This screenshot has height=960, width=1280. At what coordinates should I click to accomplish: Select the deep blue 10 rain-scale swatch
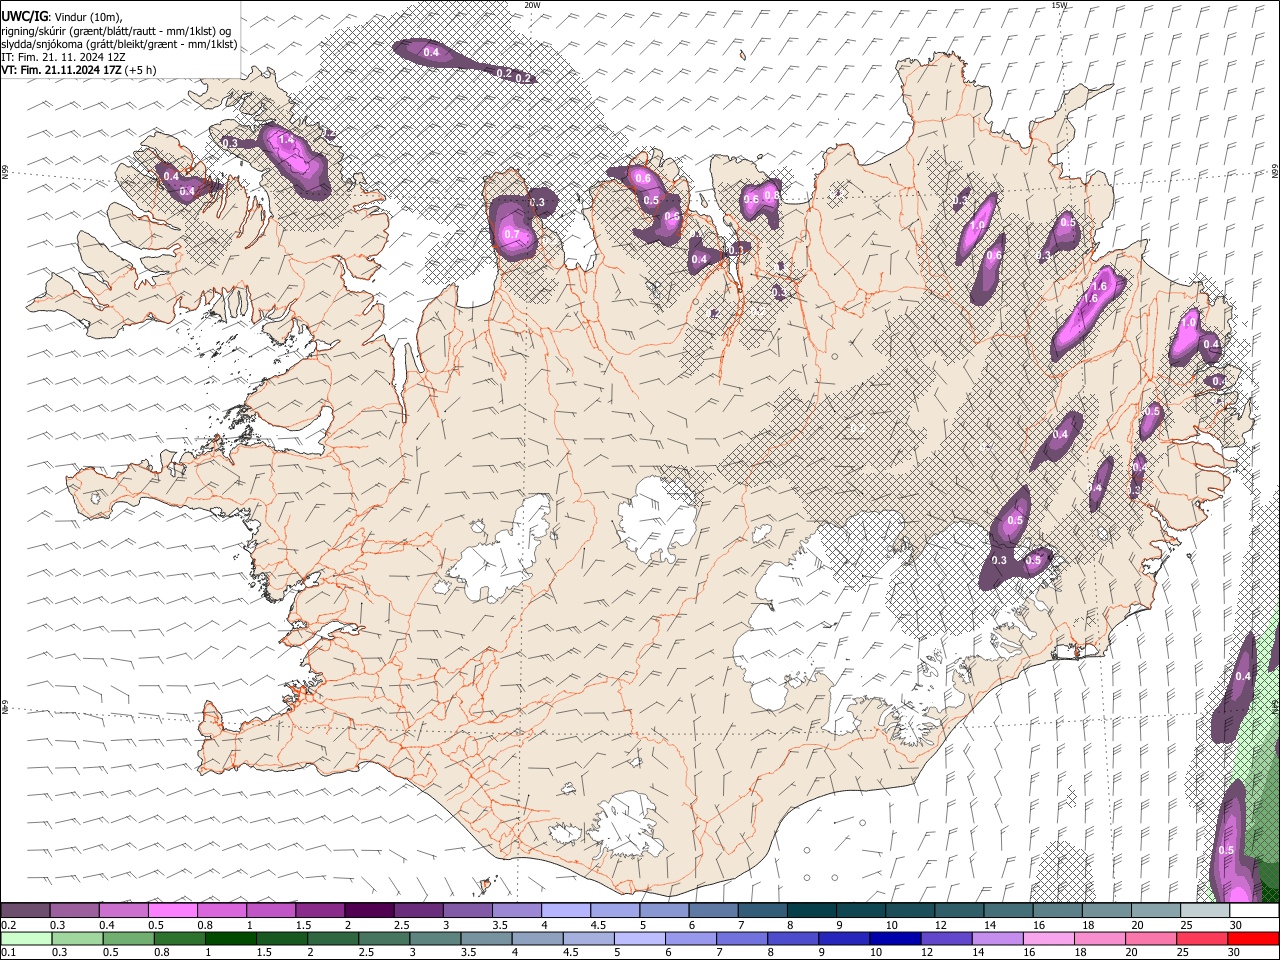(894, 938)
